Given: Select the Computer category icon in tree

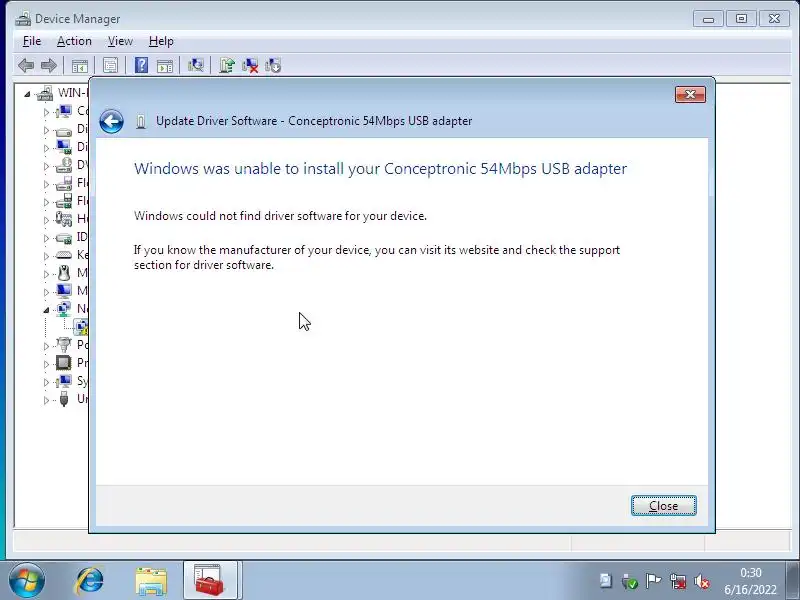Looking at the screenshot, I should (64, 111).
